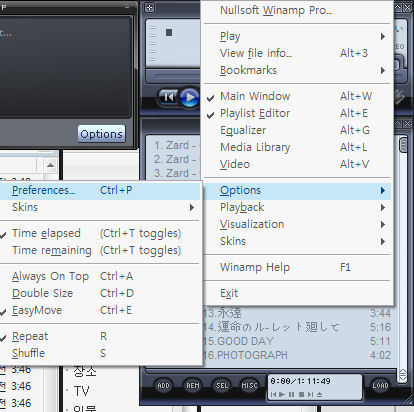This screenshot has height=412, width=414.
Task: Click the Options button in the dark panel
Action: [x=101, y=134]
